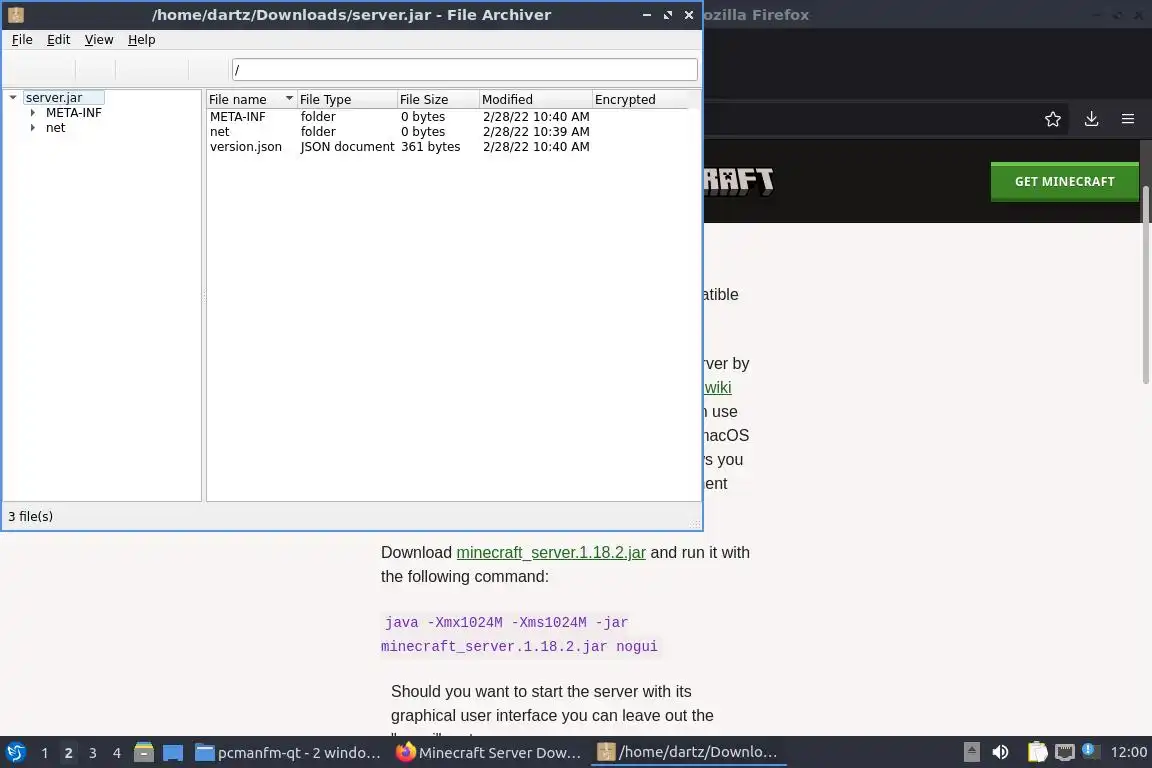Click the show desktop taskbar icon
Image resolution: width=1152 pixels, height=768 pixels.
[173, 753]
